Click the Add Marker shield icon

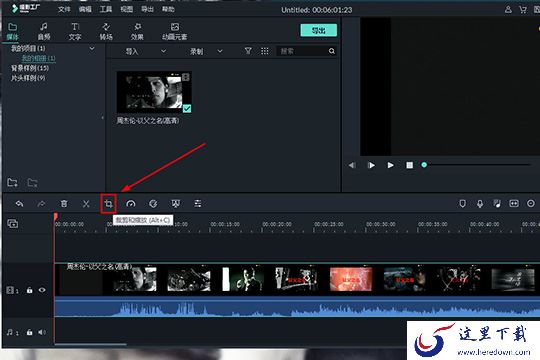click(x=463, y=204)
